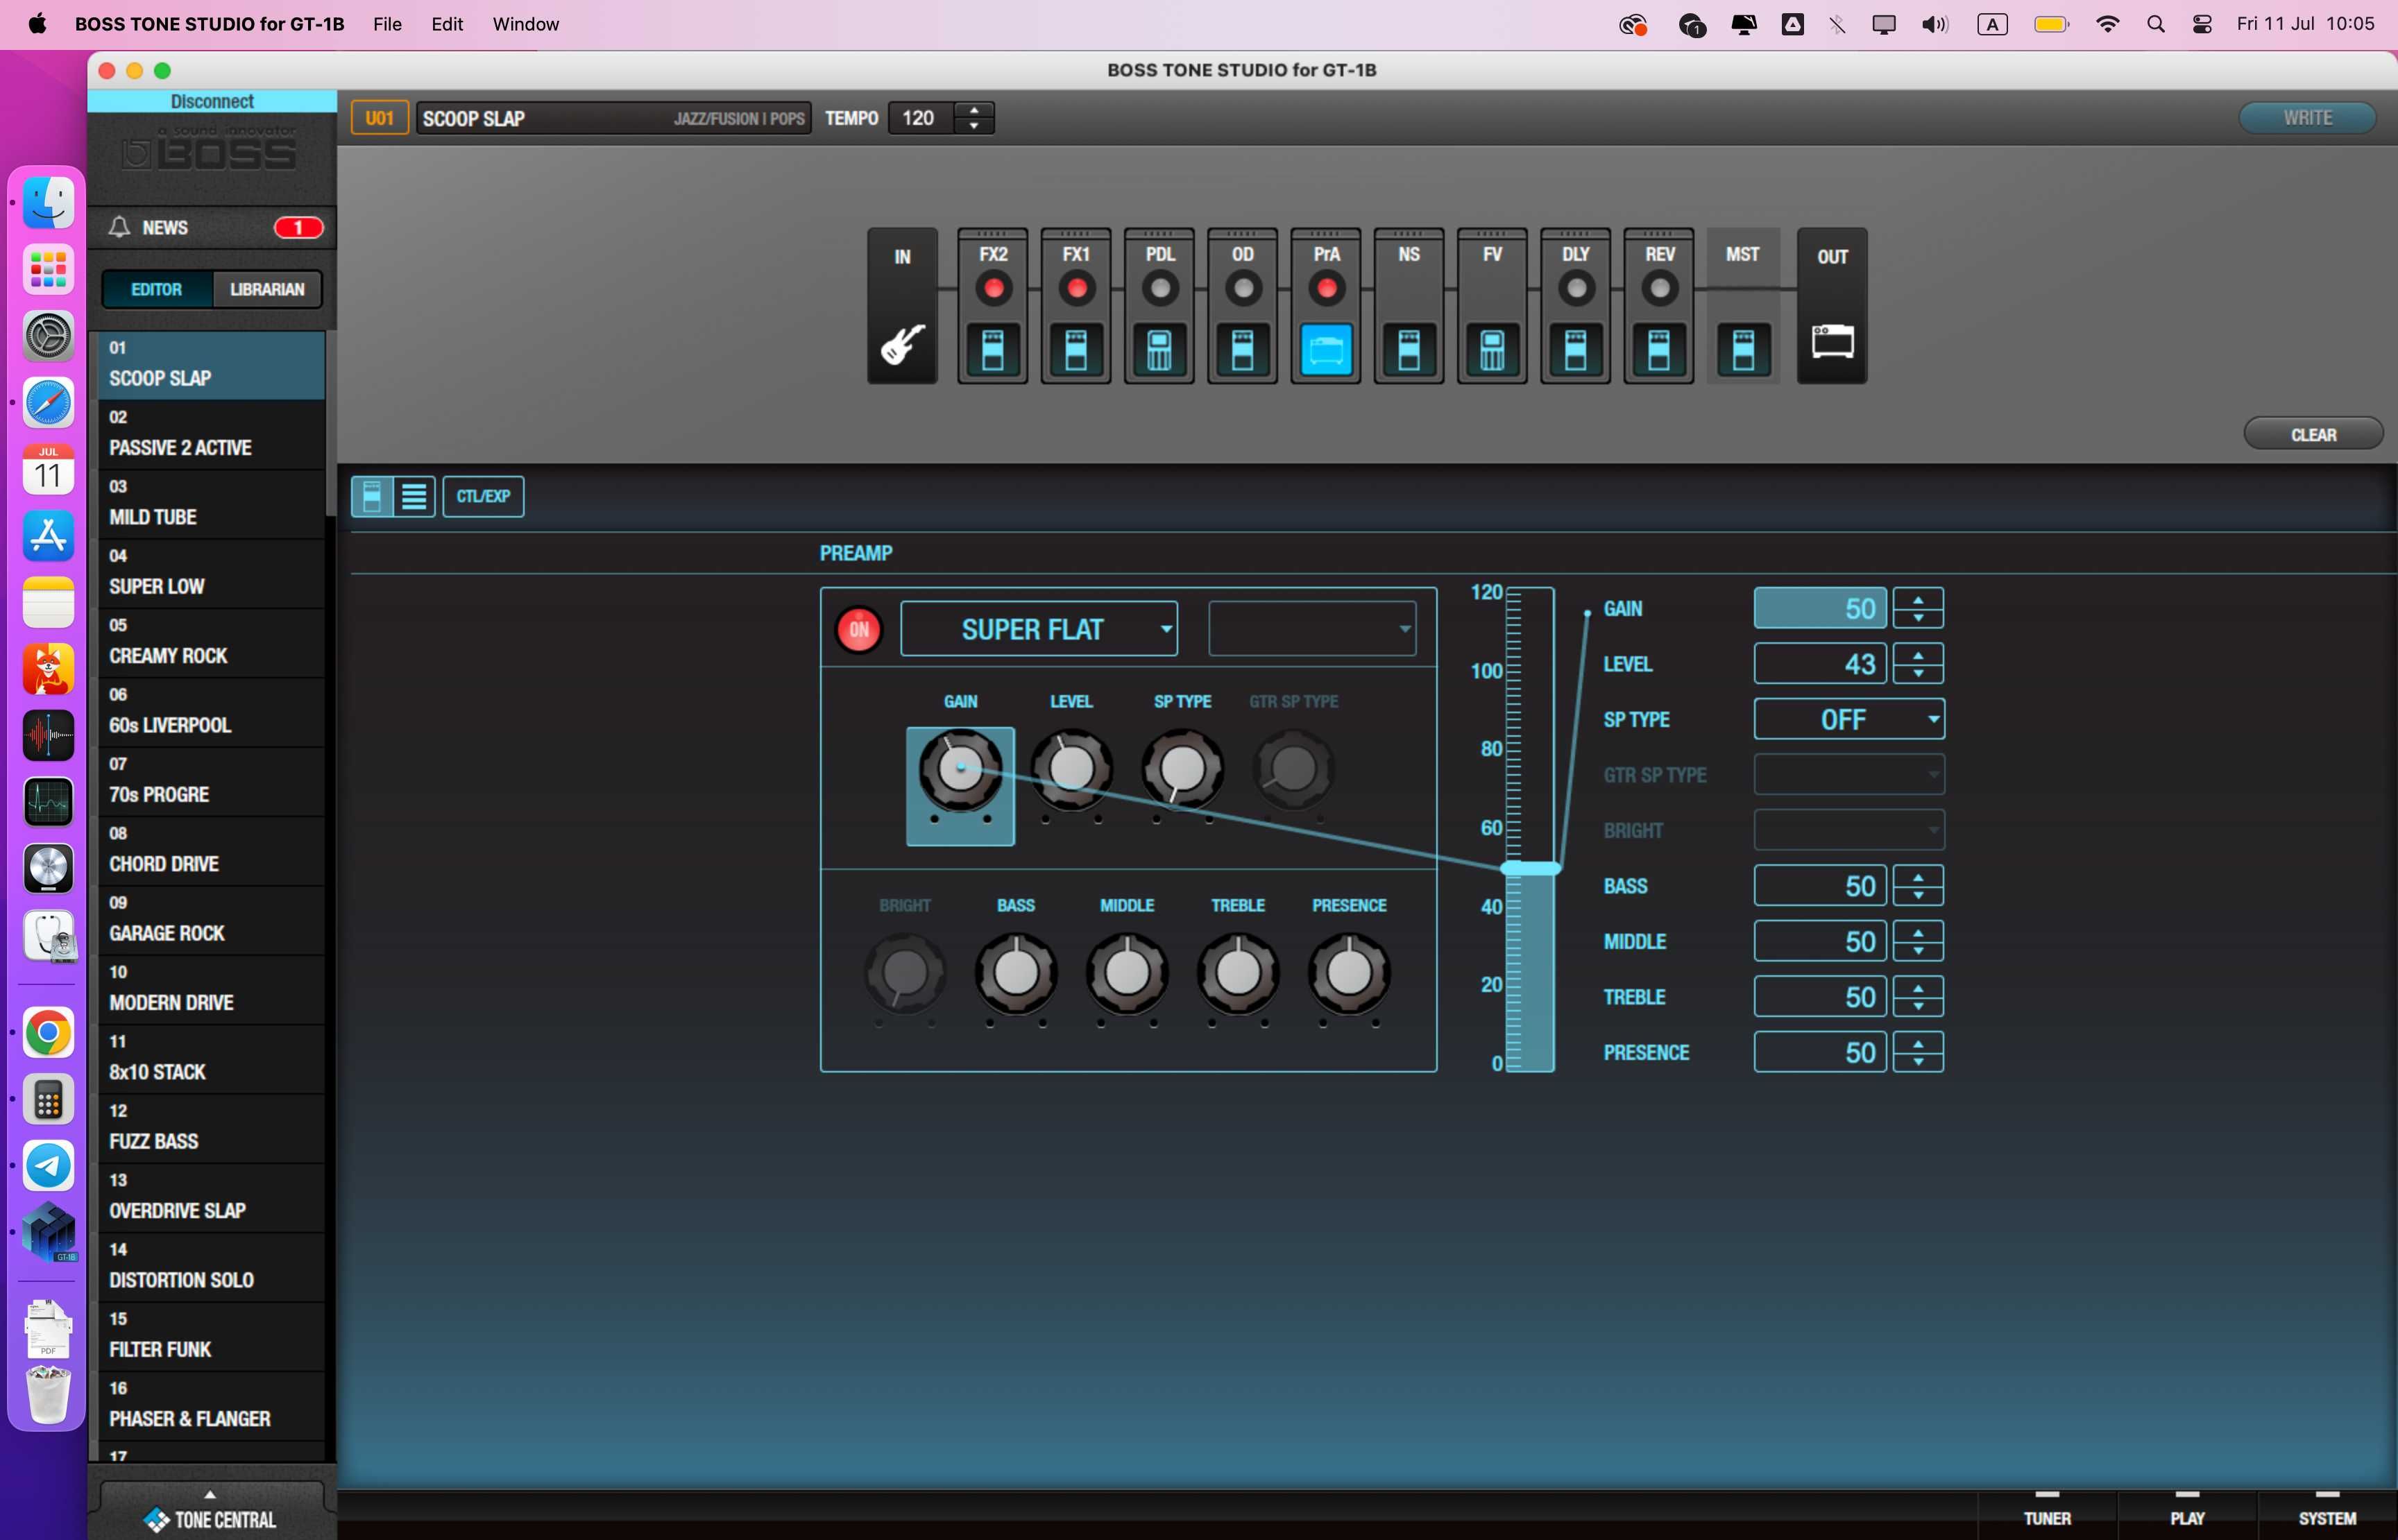2398x1540 pixels.
Task: Switch to stompbox view icon
Action: tap(372, 496)
